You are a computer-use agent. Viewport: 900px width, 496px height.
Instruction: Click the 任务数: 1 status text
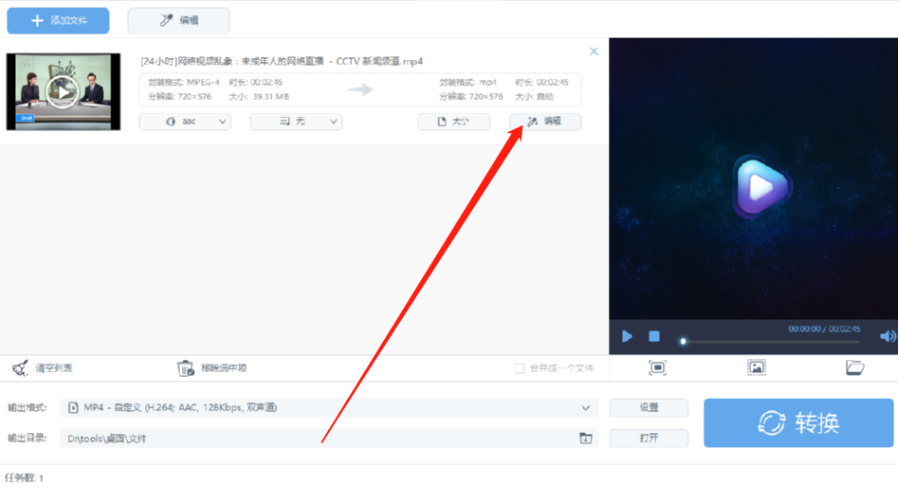click(x=24, y=478)
